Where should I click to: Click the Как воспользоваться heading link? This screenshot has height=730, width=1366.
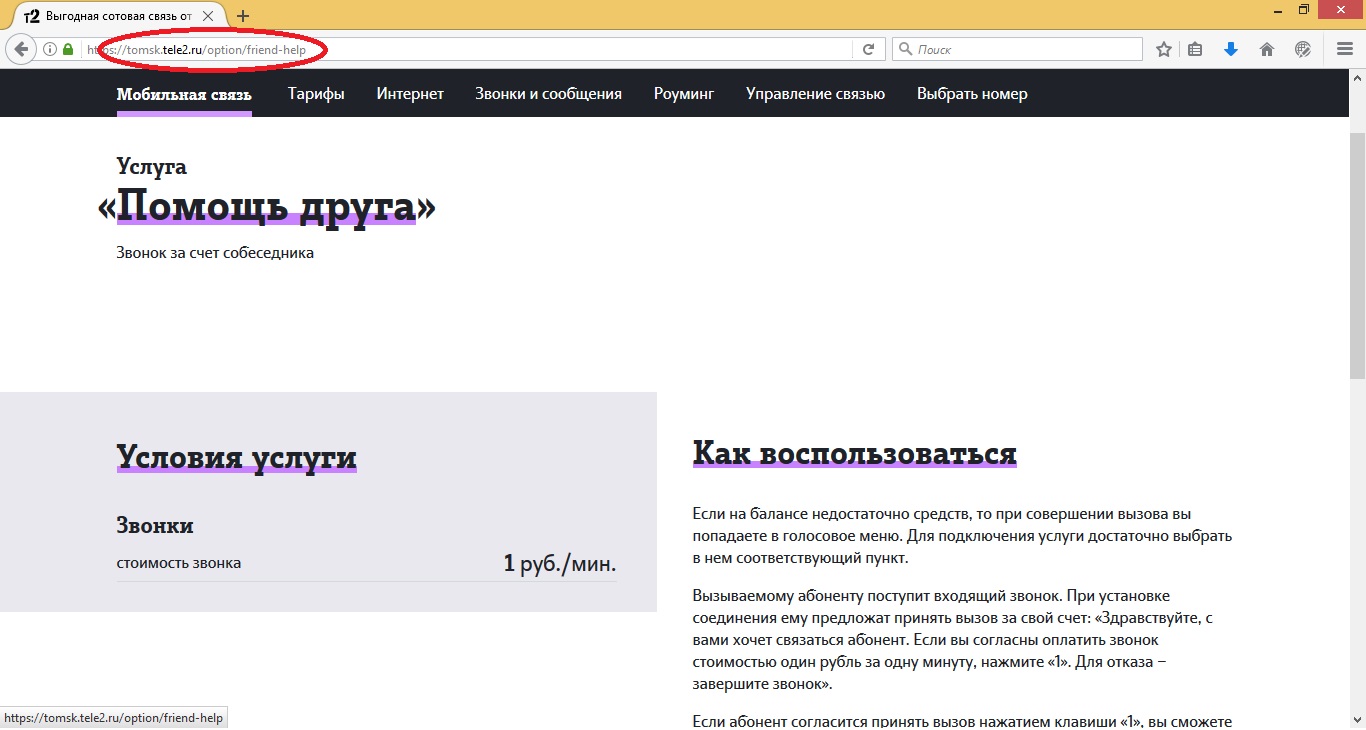click(x=854, y=452)
